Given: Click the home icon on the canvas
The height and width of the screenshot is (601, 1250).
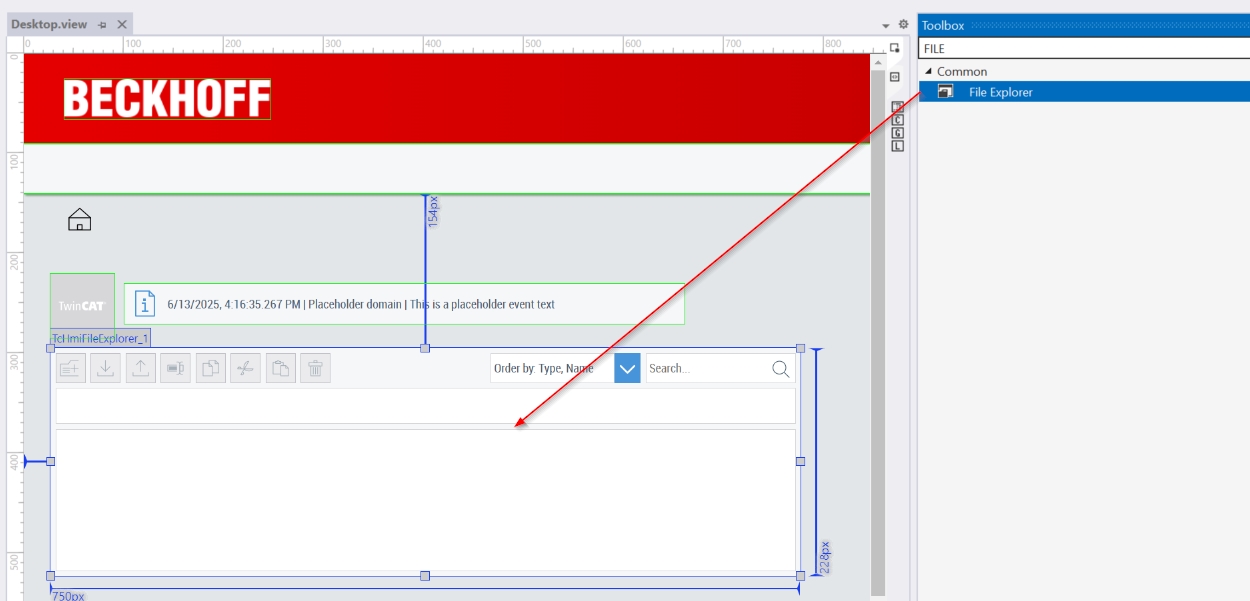Looking at the screenshot, I should 80,220.
